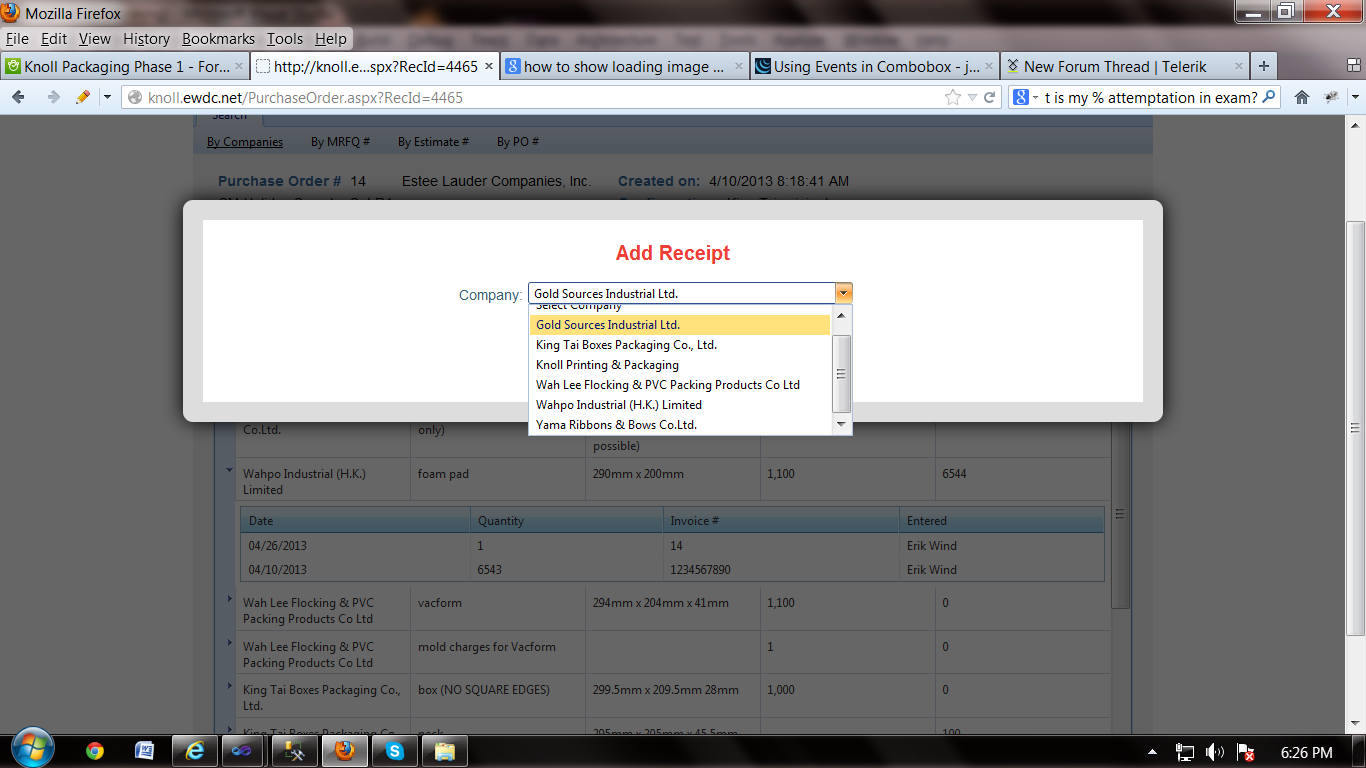Viewport: 1366px width, 768px height.
Task: Click the By MRFQ # search link
Action: click(340, 142)
